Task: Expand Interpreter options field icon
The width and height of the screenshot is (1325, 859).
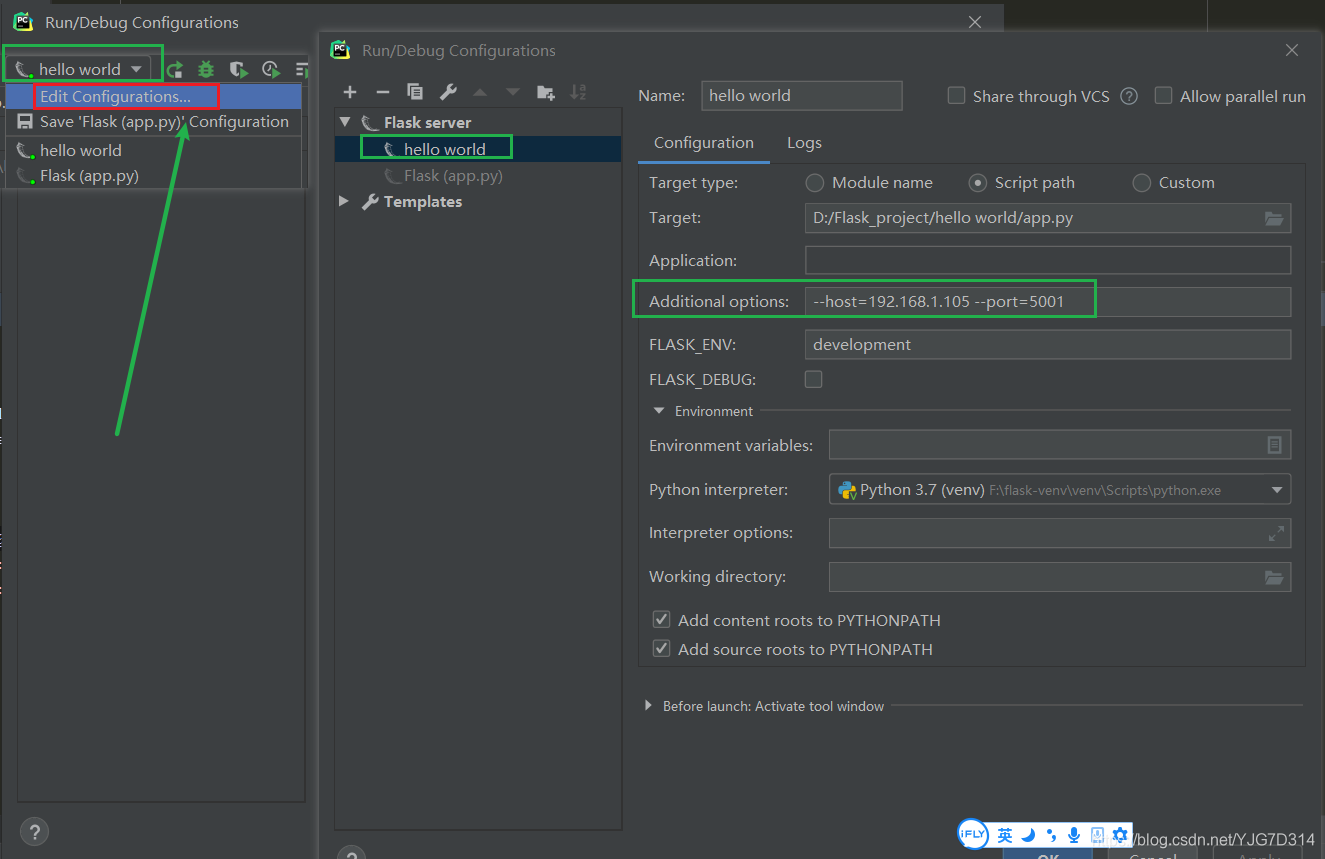Action: [1276, 533]
